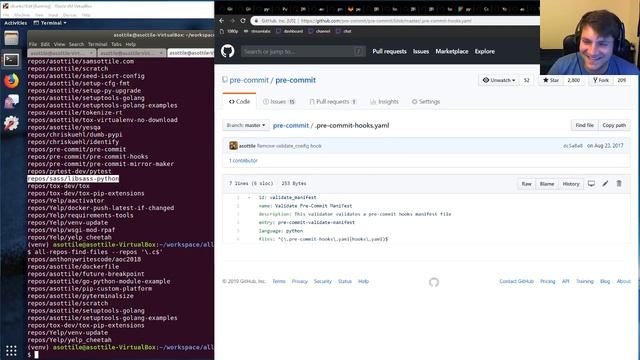Image resolution: width=640 pixels, height=360 pixels.
Task: Switch to second terminal tab
Action: pos(132,53)
